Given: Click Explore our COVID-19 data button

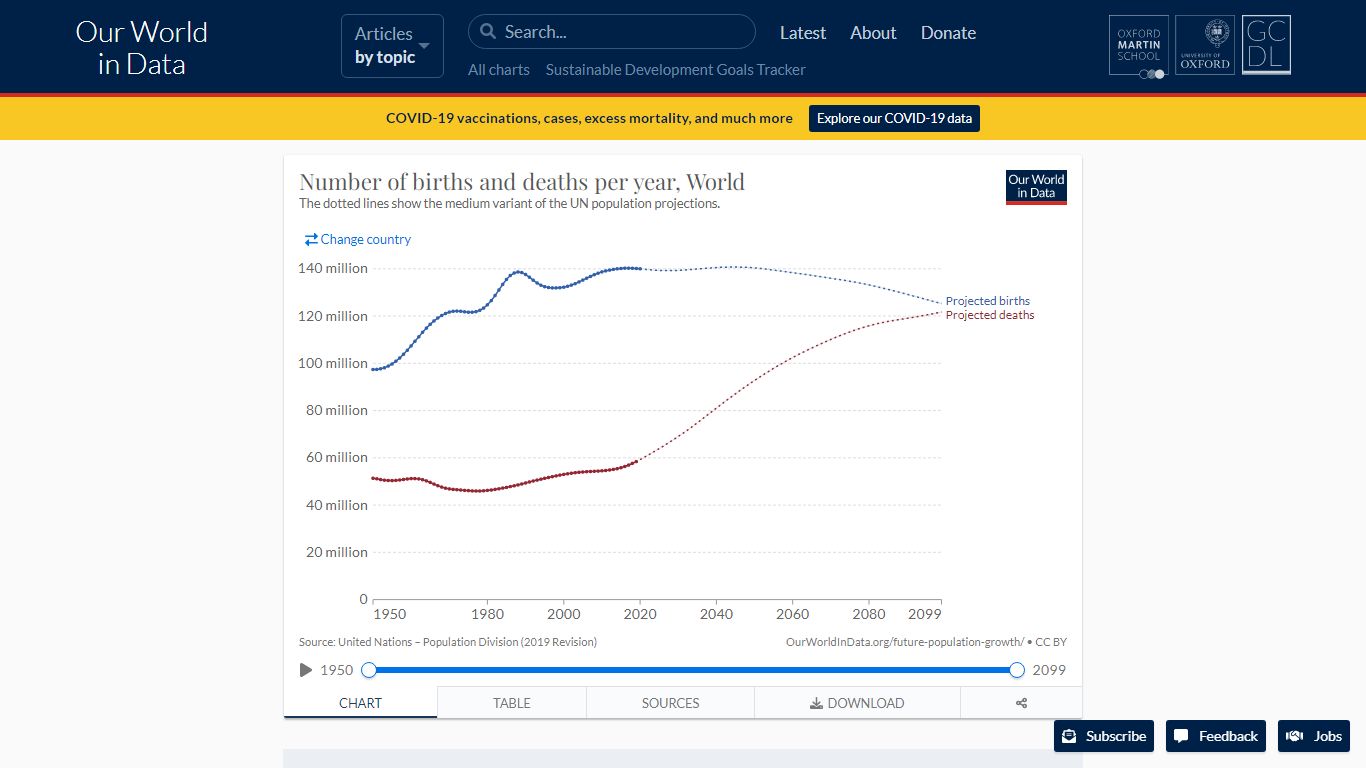Looking at the screenshot, I should 894,118.
